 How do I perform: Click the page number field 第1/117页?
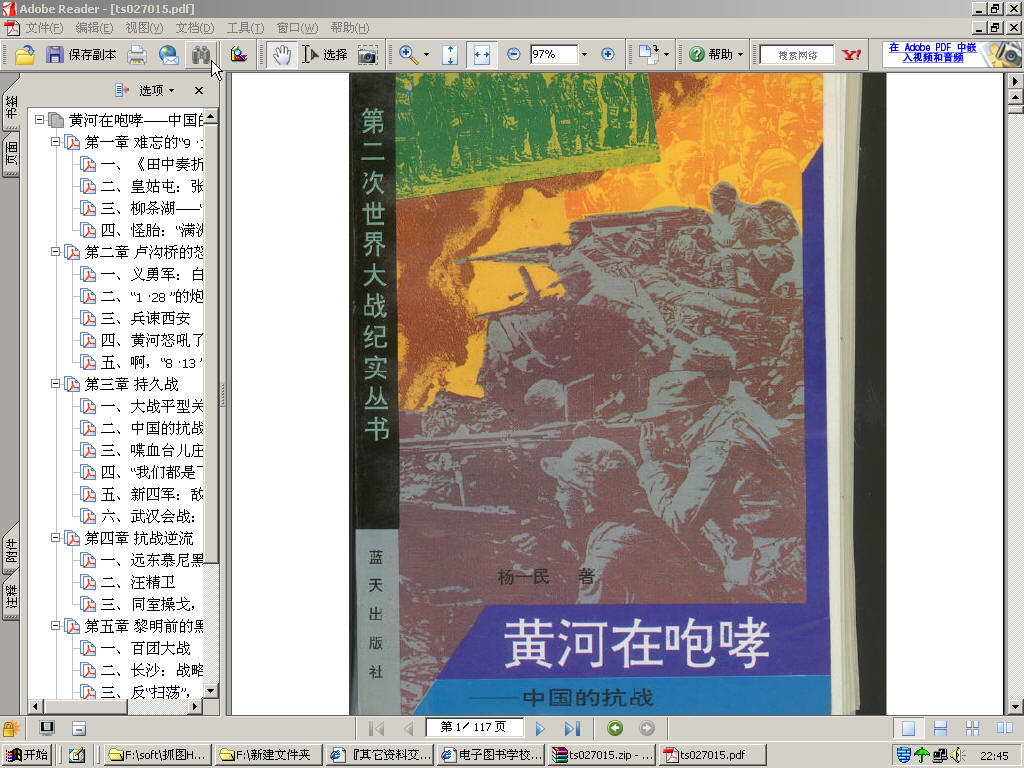tap(473, 727)
